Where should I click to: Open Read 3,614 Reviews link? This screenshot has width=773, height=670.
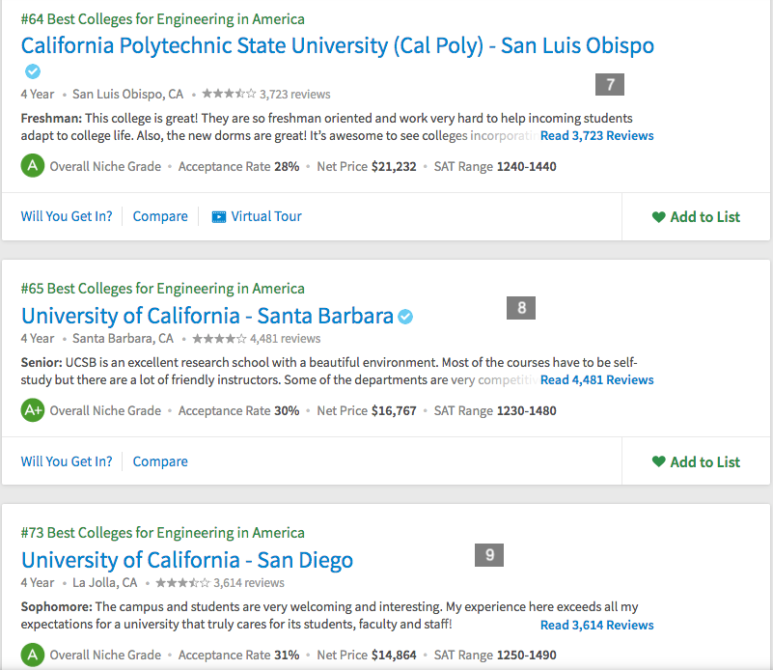(597, 625)
